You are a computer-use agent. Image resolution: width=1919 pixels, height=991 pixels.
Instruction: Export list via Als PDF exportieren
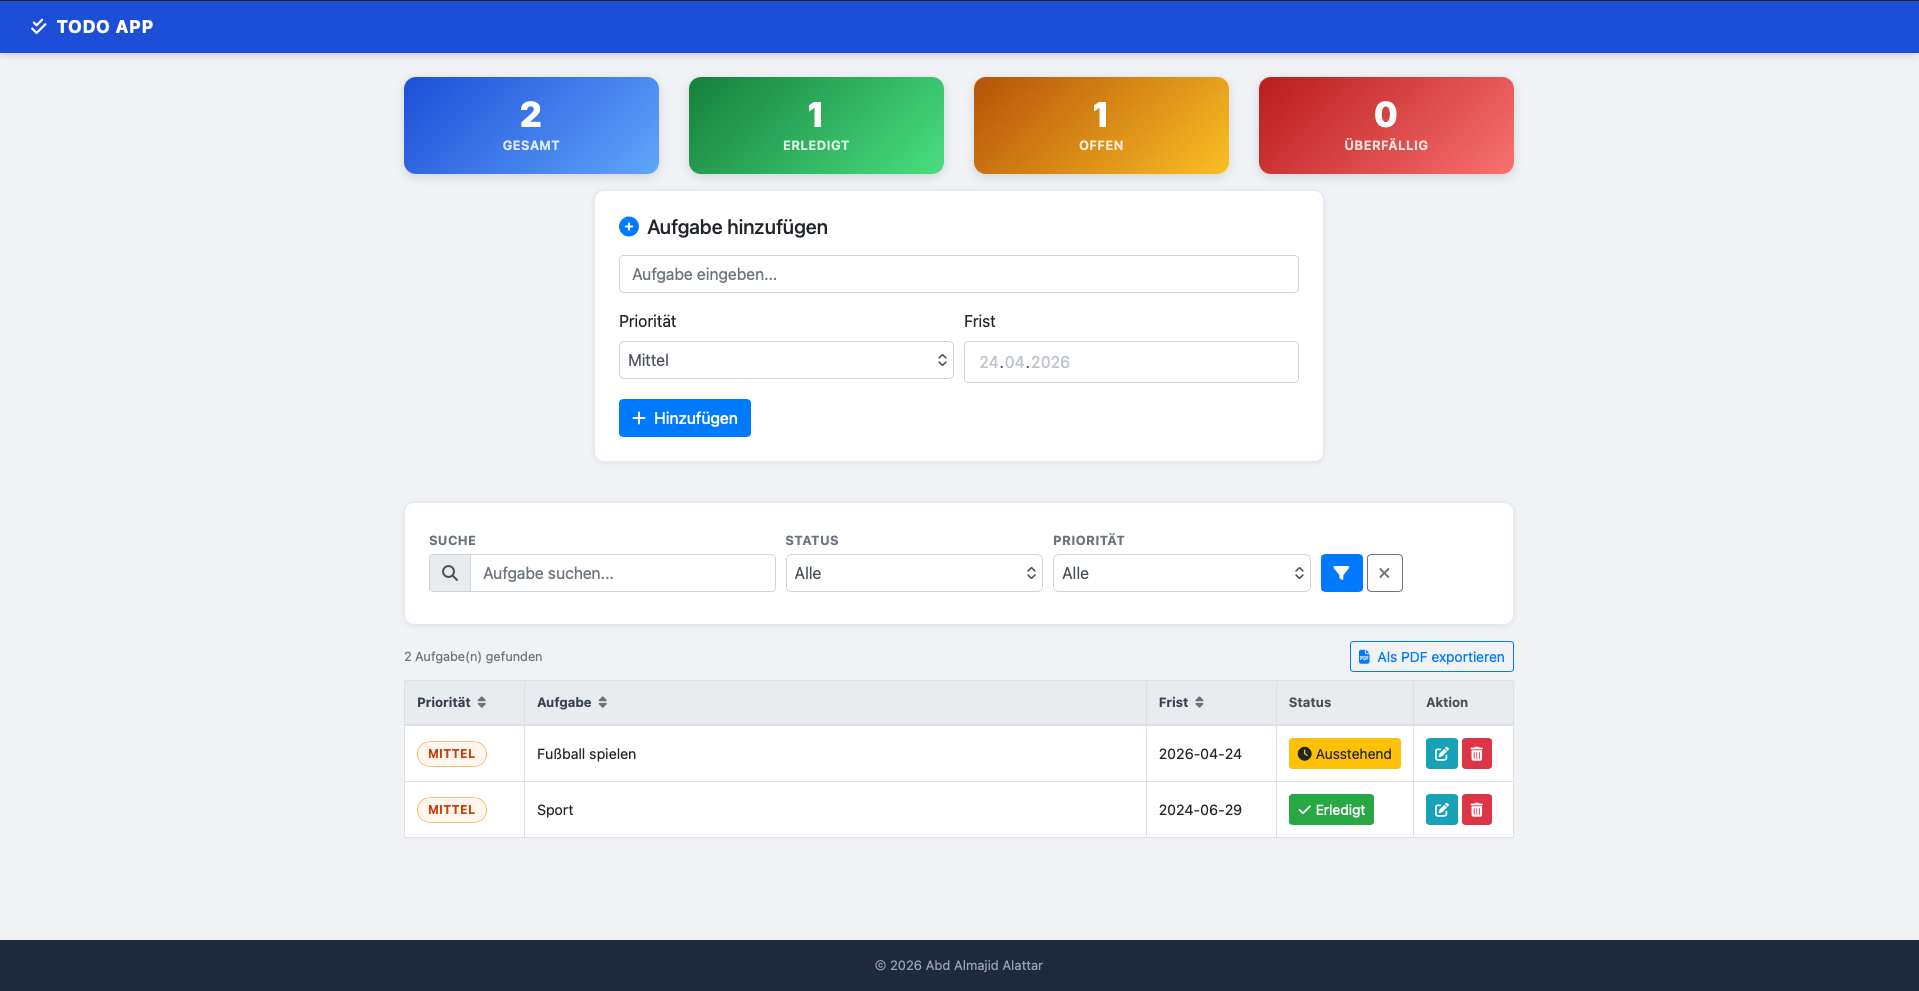pos(1431,657)
